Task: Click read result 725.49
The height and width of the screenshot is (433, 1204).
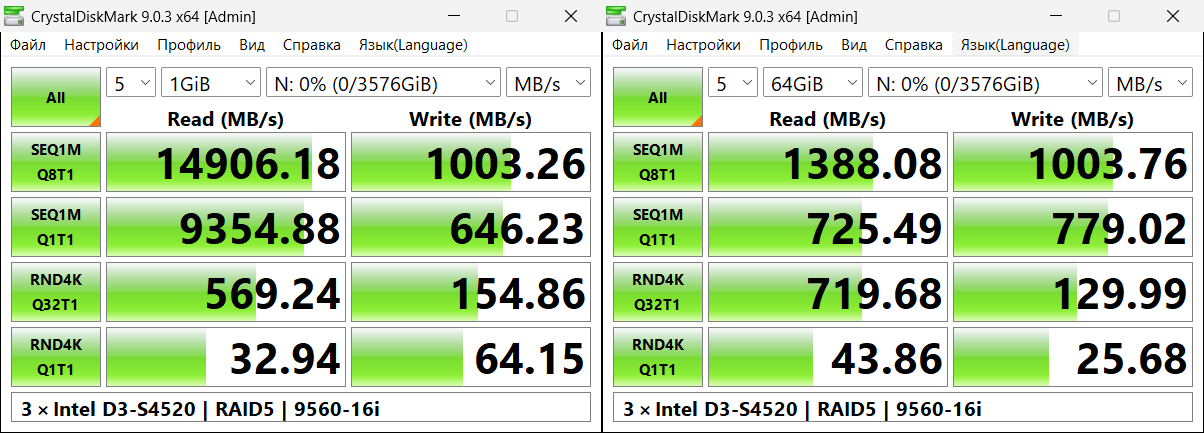Action: [828, 227]
